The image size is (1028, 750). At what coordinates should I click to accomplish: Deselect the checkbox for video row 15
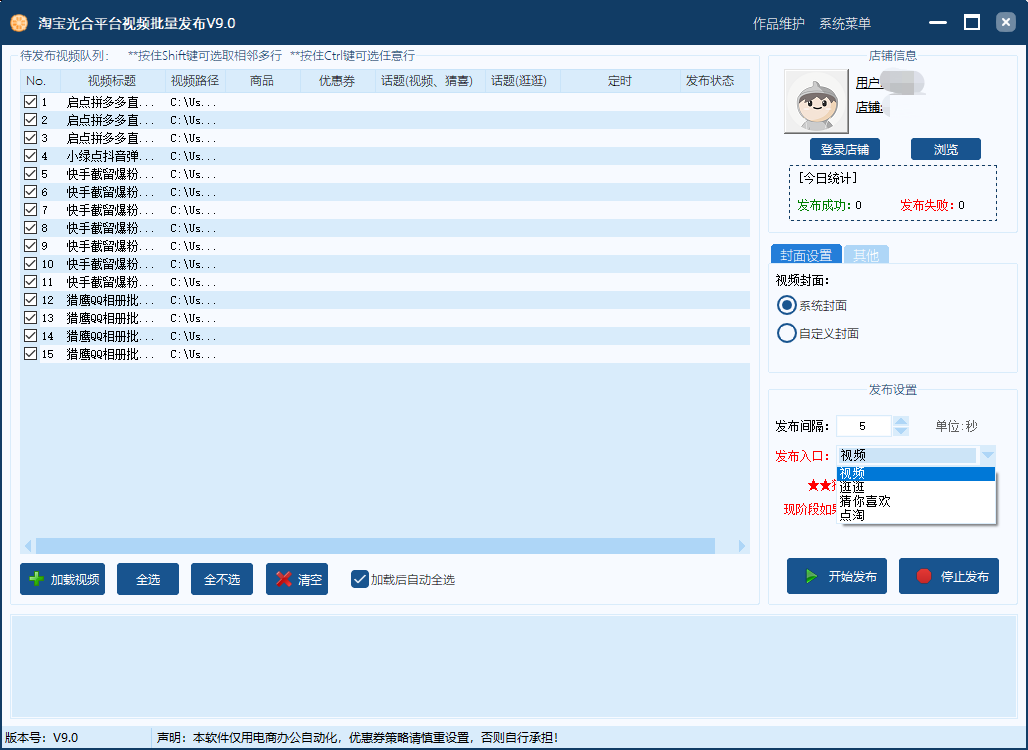coord(30,353)
